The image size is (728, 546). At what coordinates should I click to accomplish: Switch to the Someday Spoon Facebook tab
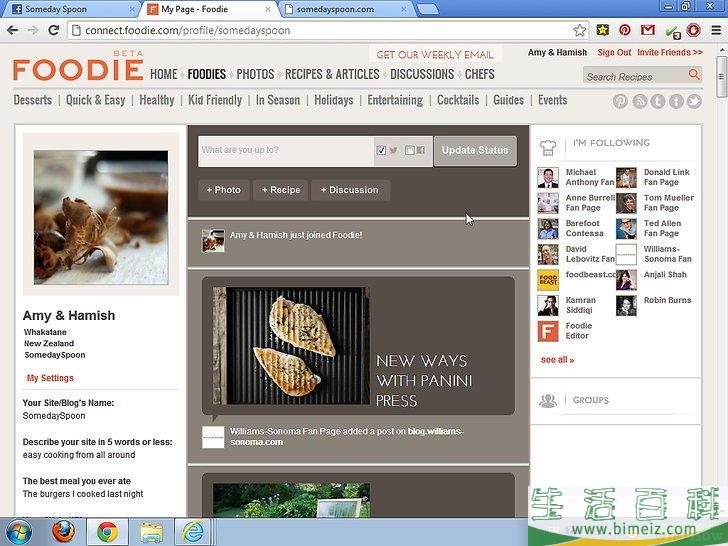tap(70, 9)
